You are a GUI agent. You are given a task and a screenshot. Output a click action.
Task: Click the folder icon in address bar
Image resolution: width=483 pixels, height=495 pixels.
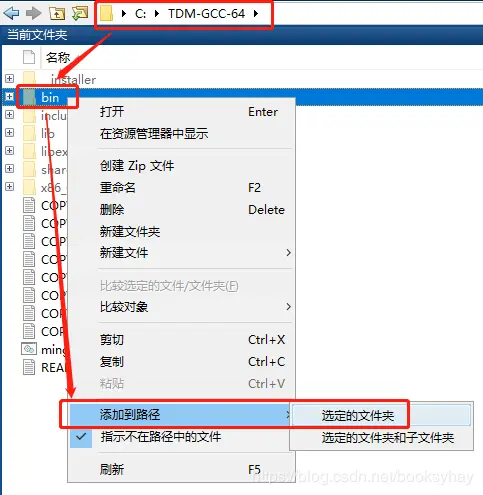click(106, 14)
